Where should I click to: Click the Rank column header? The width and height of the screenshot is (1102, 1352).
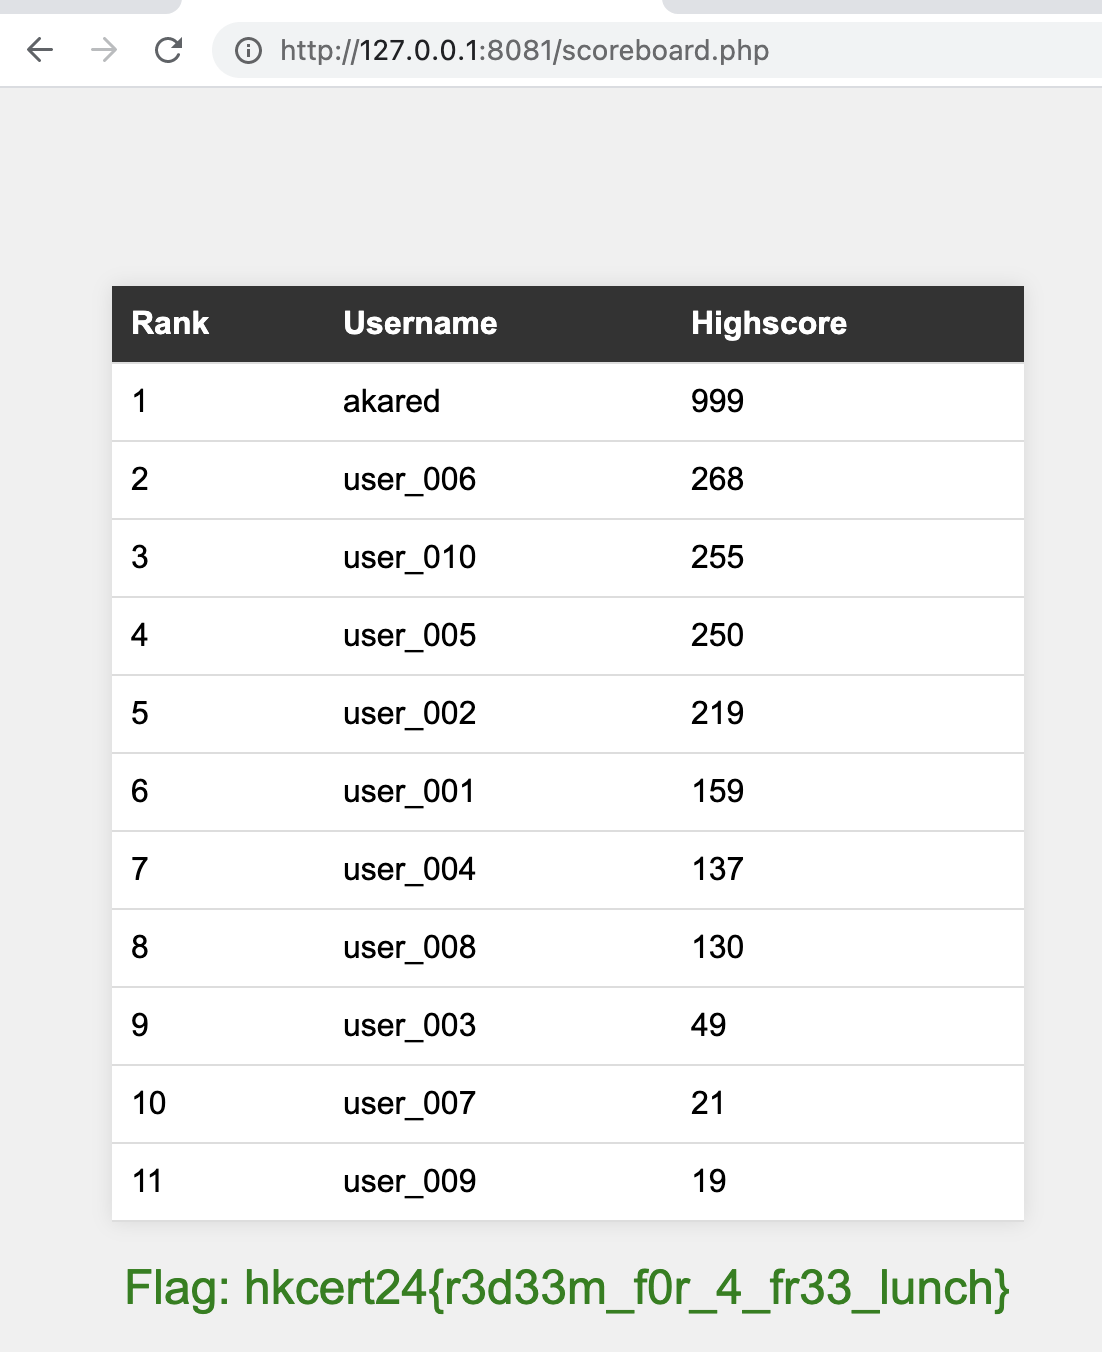point(170,323)
